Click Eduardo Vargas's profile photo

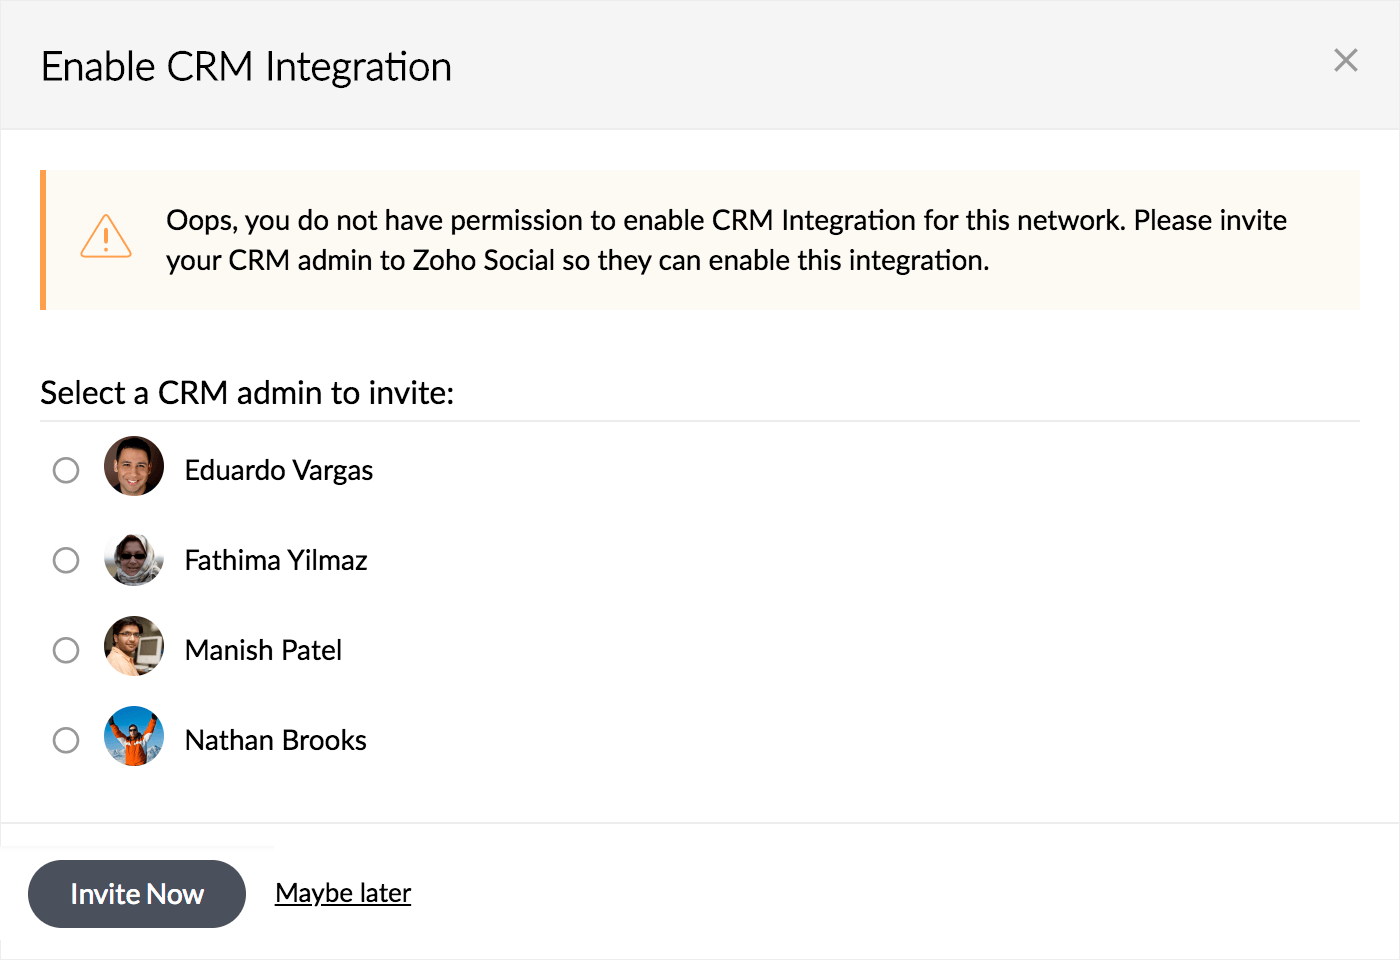pyautogui.click(x=134, y=466)
